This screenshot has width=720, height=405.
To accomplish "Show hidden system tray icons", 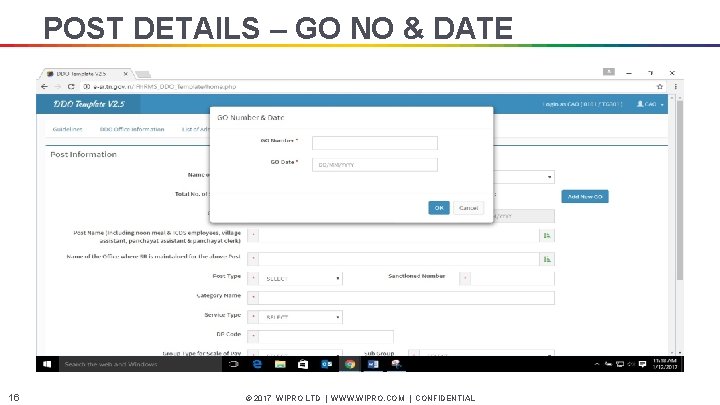I will point(596,364).
